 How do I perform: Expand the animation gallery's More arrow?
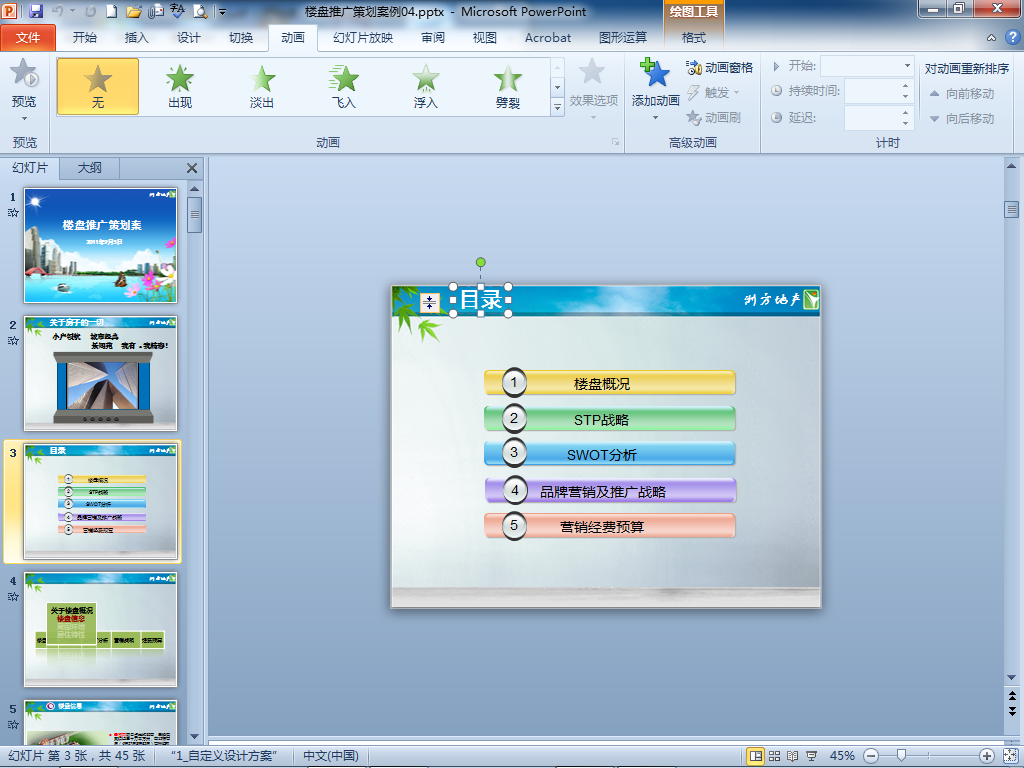tap(557, 106)
